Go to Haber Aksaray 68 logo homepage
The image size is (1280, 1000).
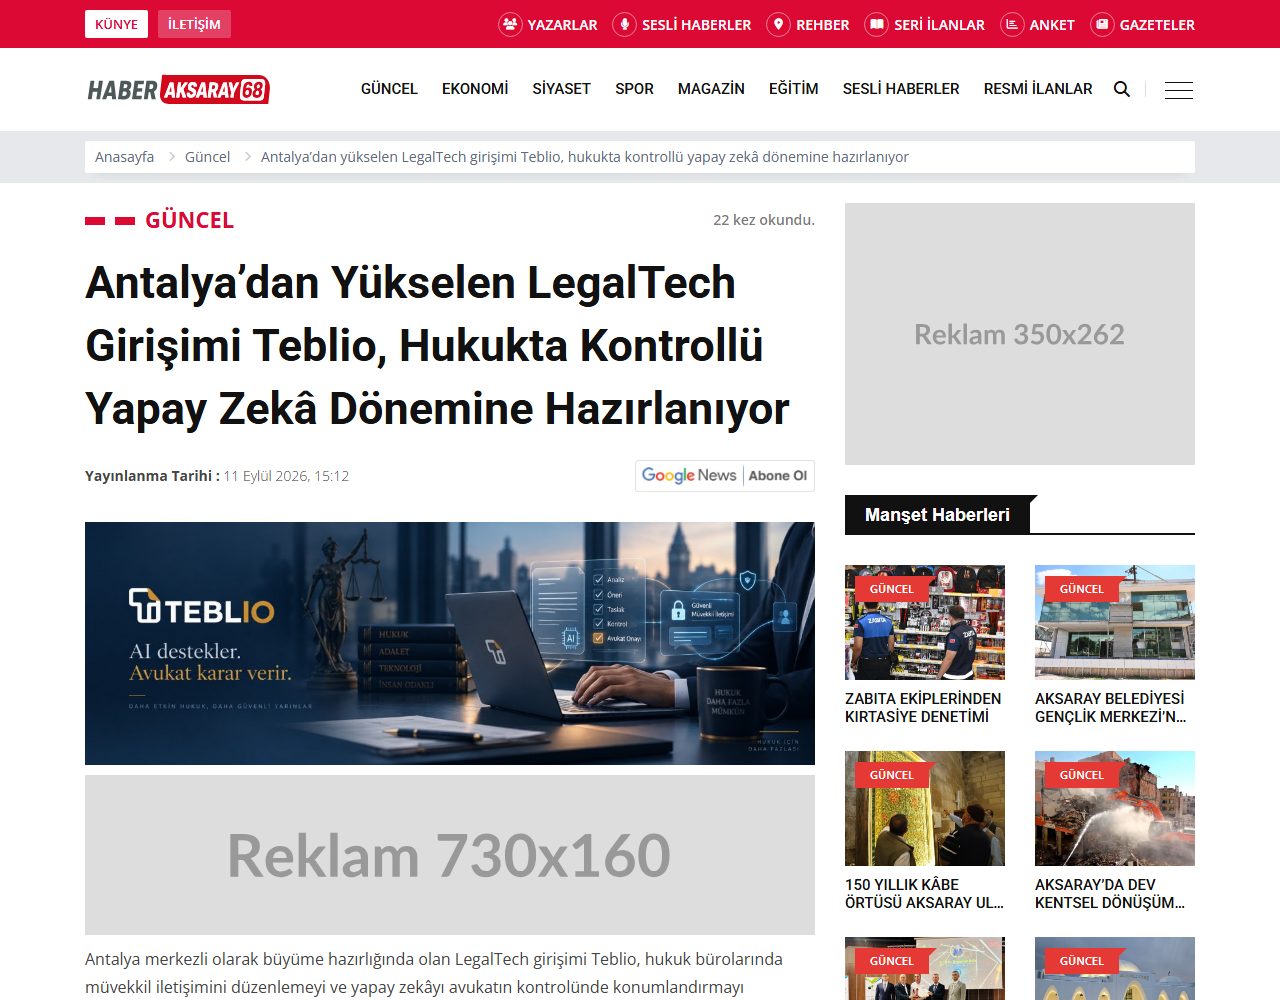[x=178, y=90]
